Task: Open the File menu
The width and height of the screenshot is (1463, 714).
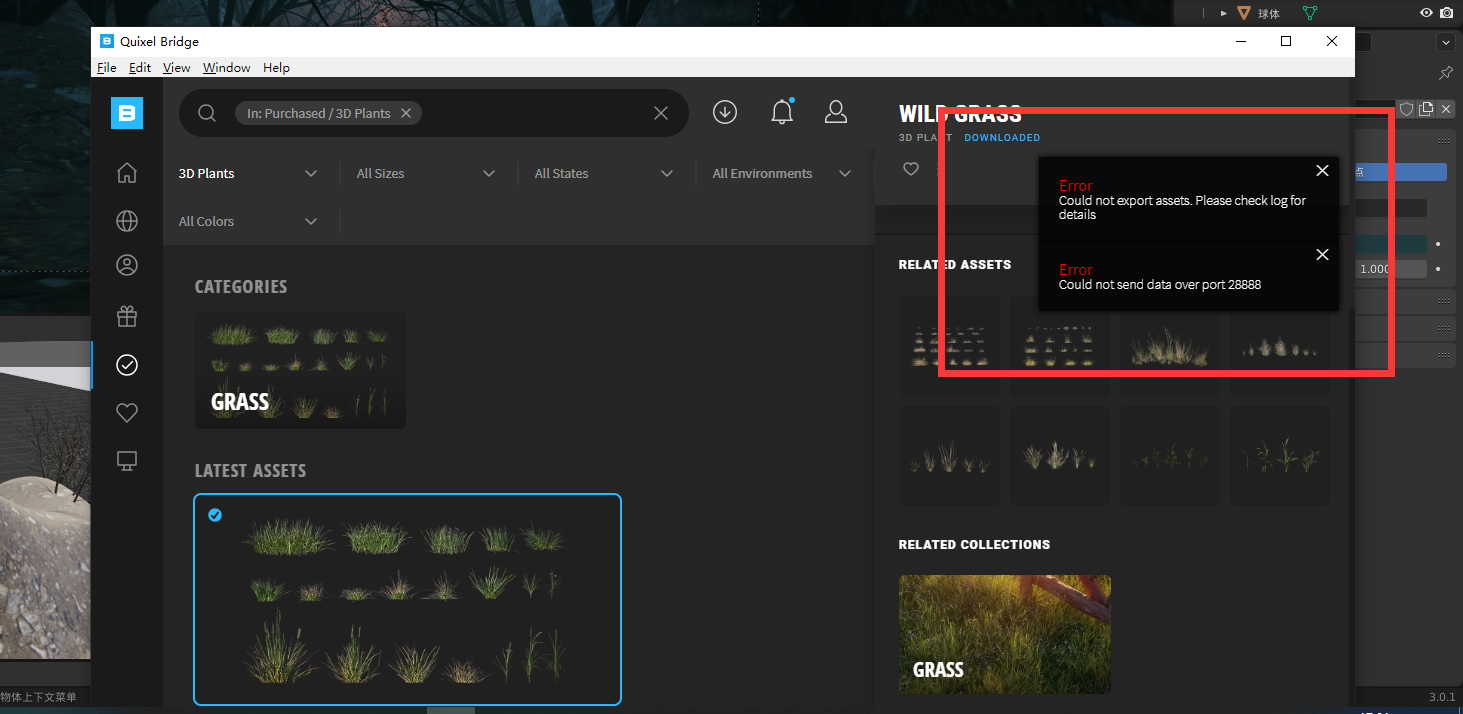Action: [x=107, y=67]
